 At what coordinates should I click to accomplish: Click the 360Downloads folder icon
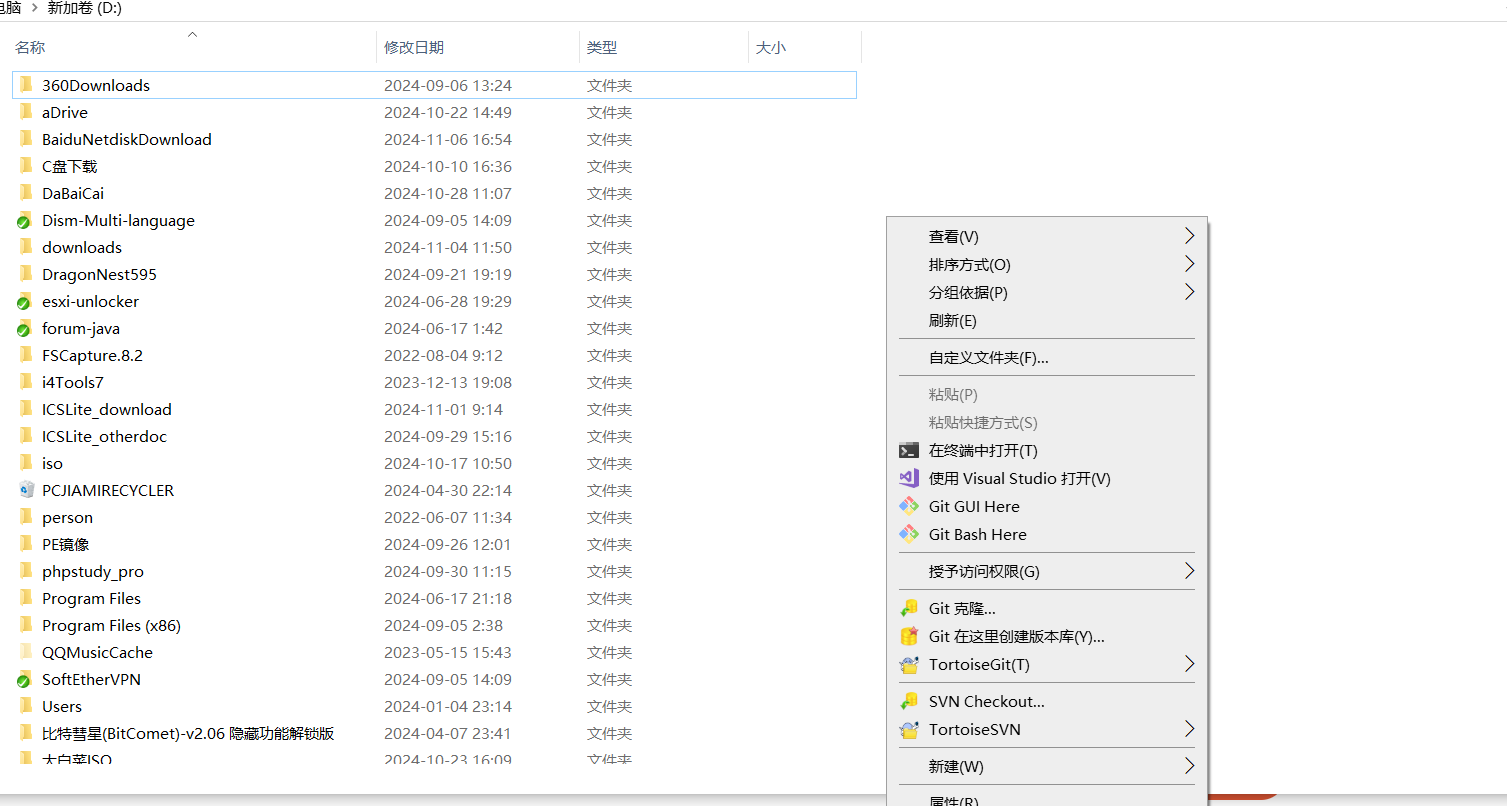click(26, 85)
